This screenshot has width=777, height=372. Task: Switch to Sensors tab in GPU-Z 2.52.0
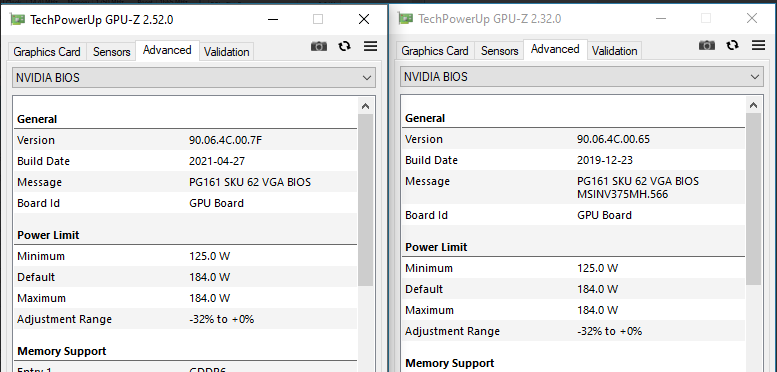tap(111, 52)
